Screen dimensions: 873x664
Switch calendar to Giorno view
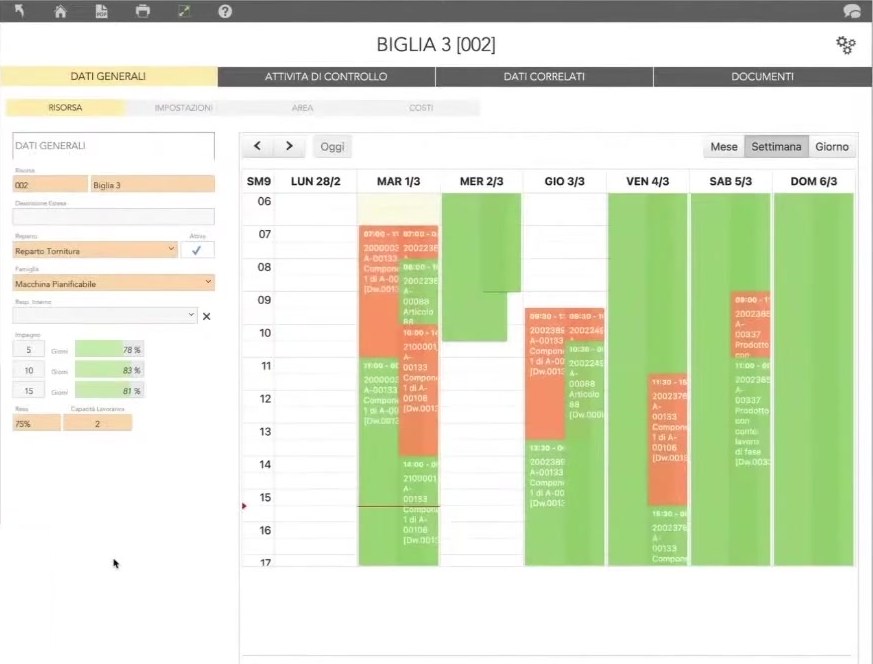832,146
